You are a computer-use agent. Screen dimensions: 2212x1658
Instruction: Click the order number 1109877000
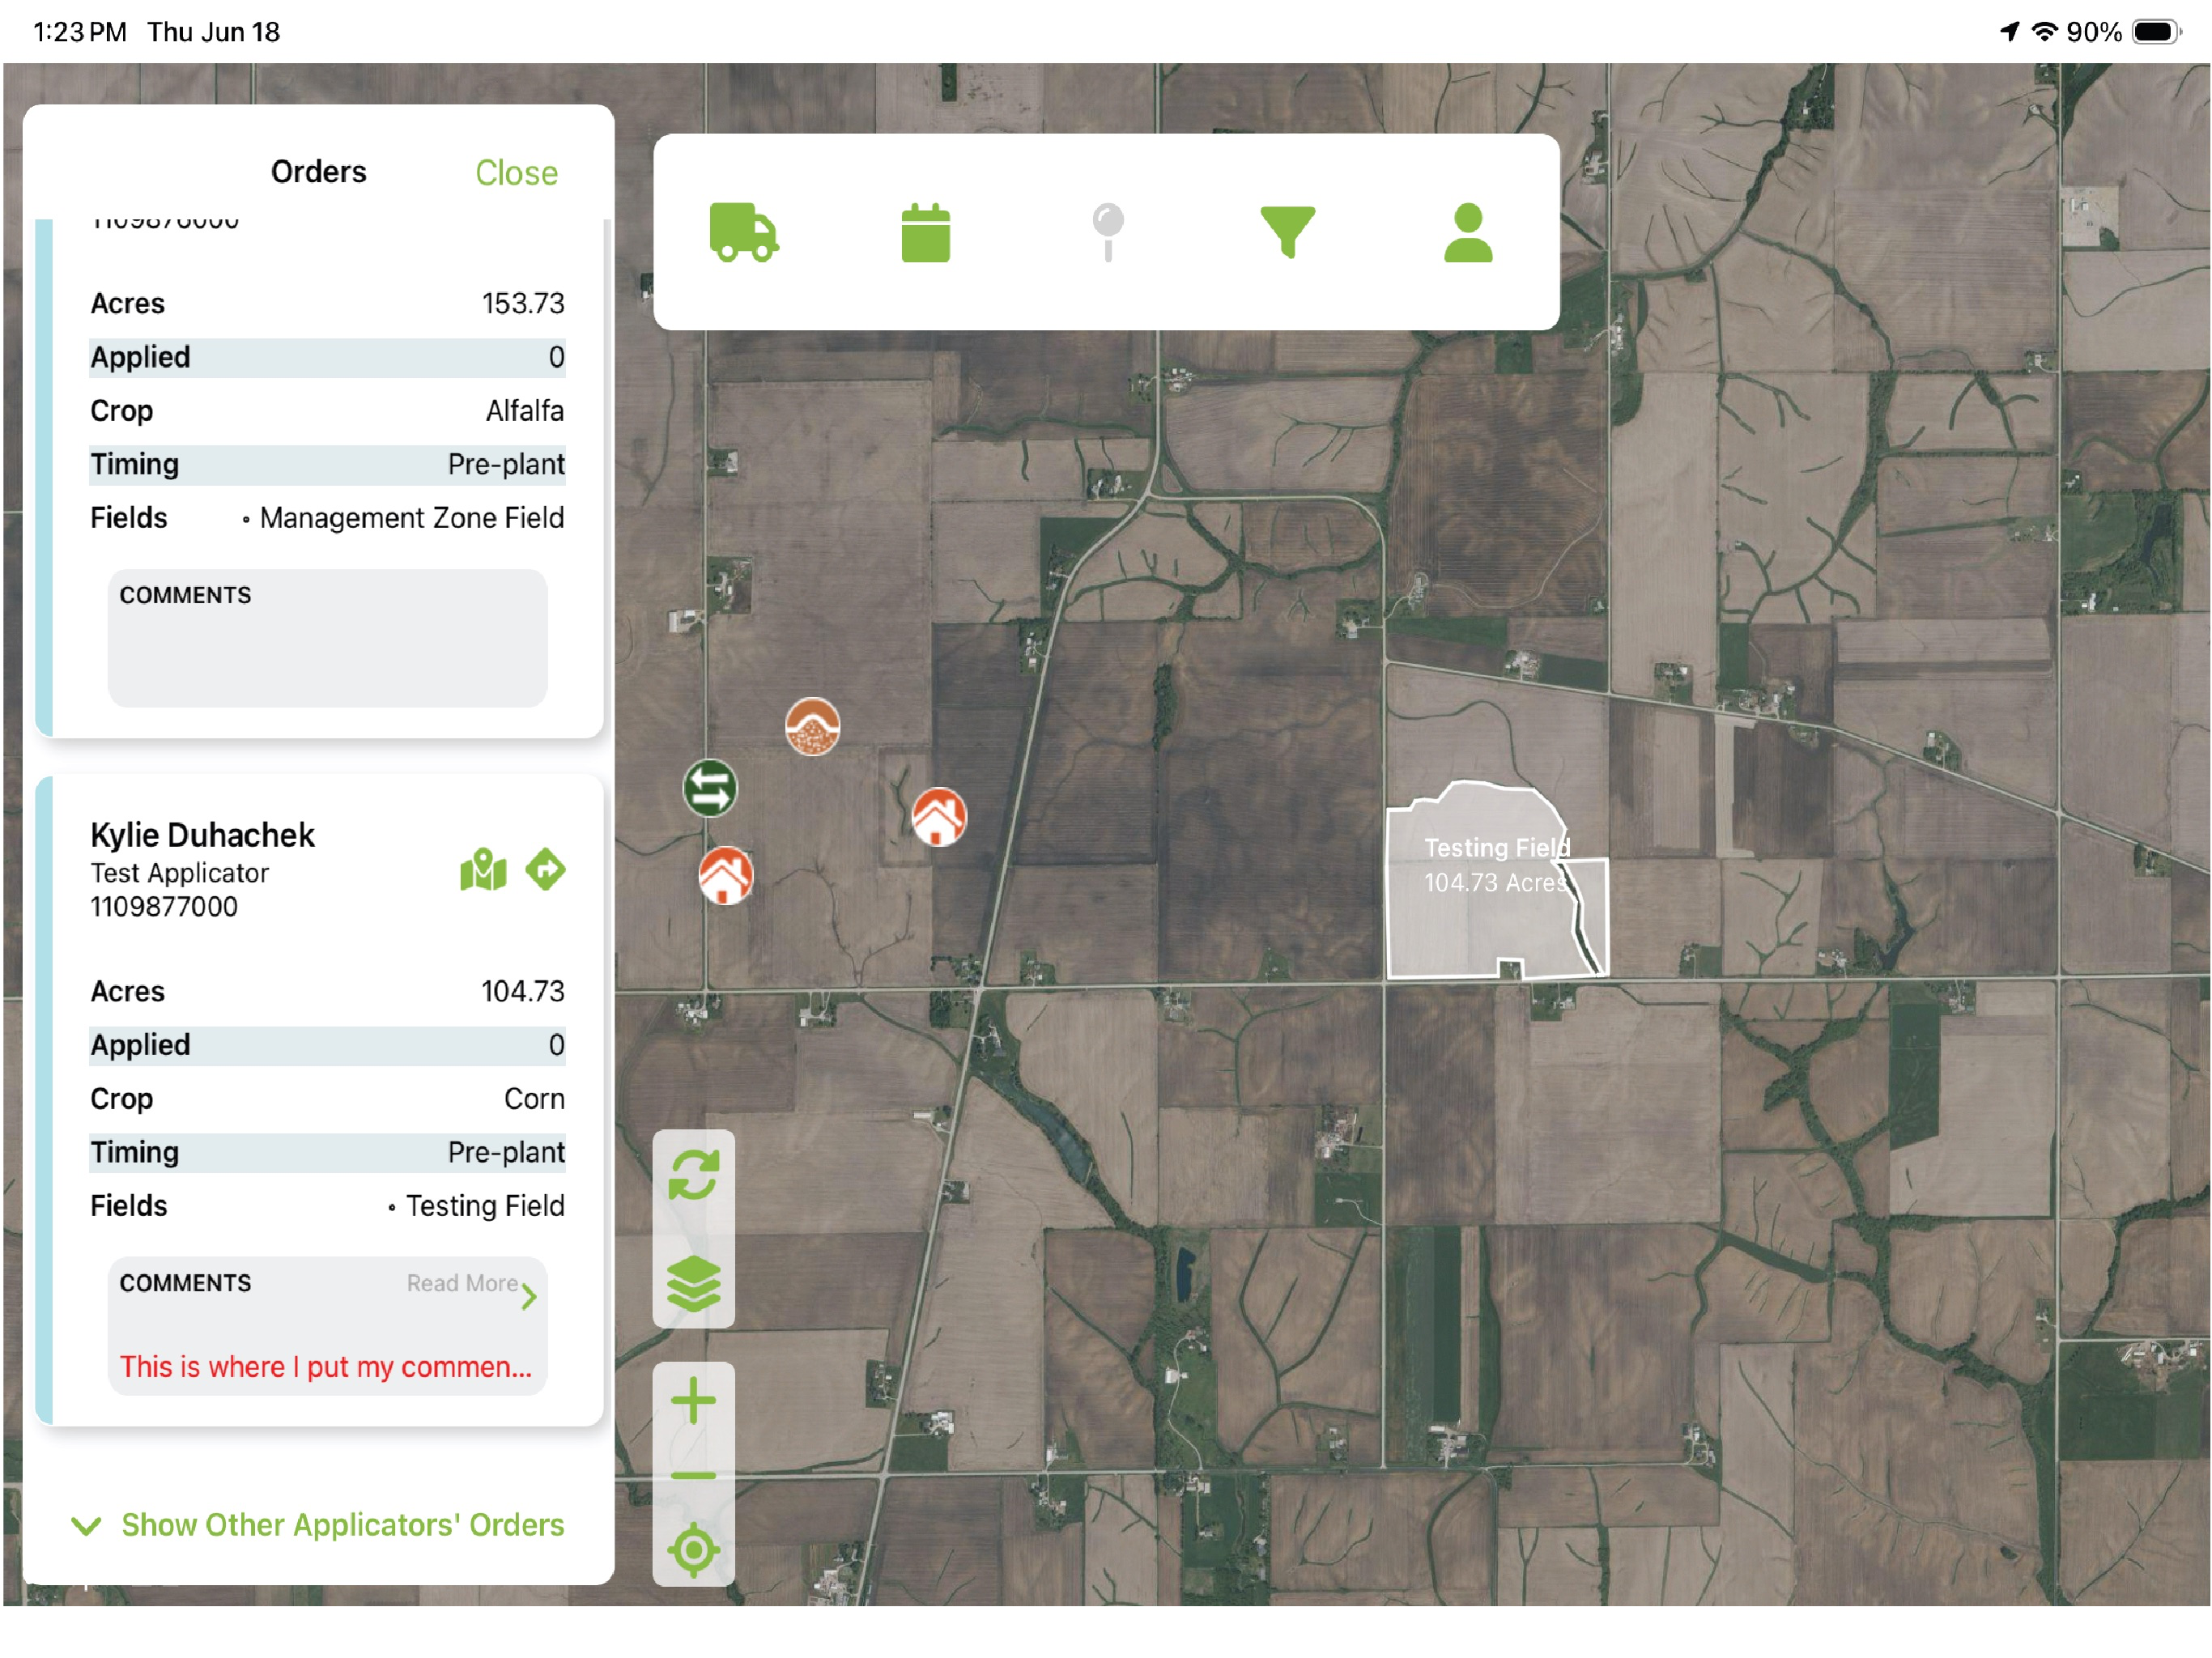coord(164,907)
